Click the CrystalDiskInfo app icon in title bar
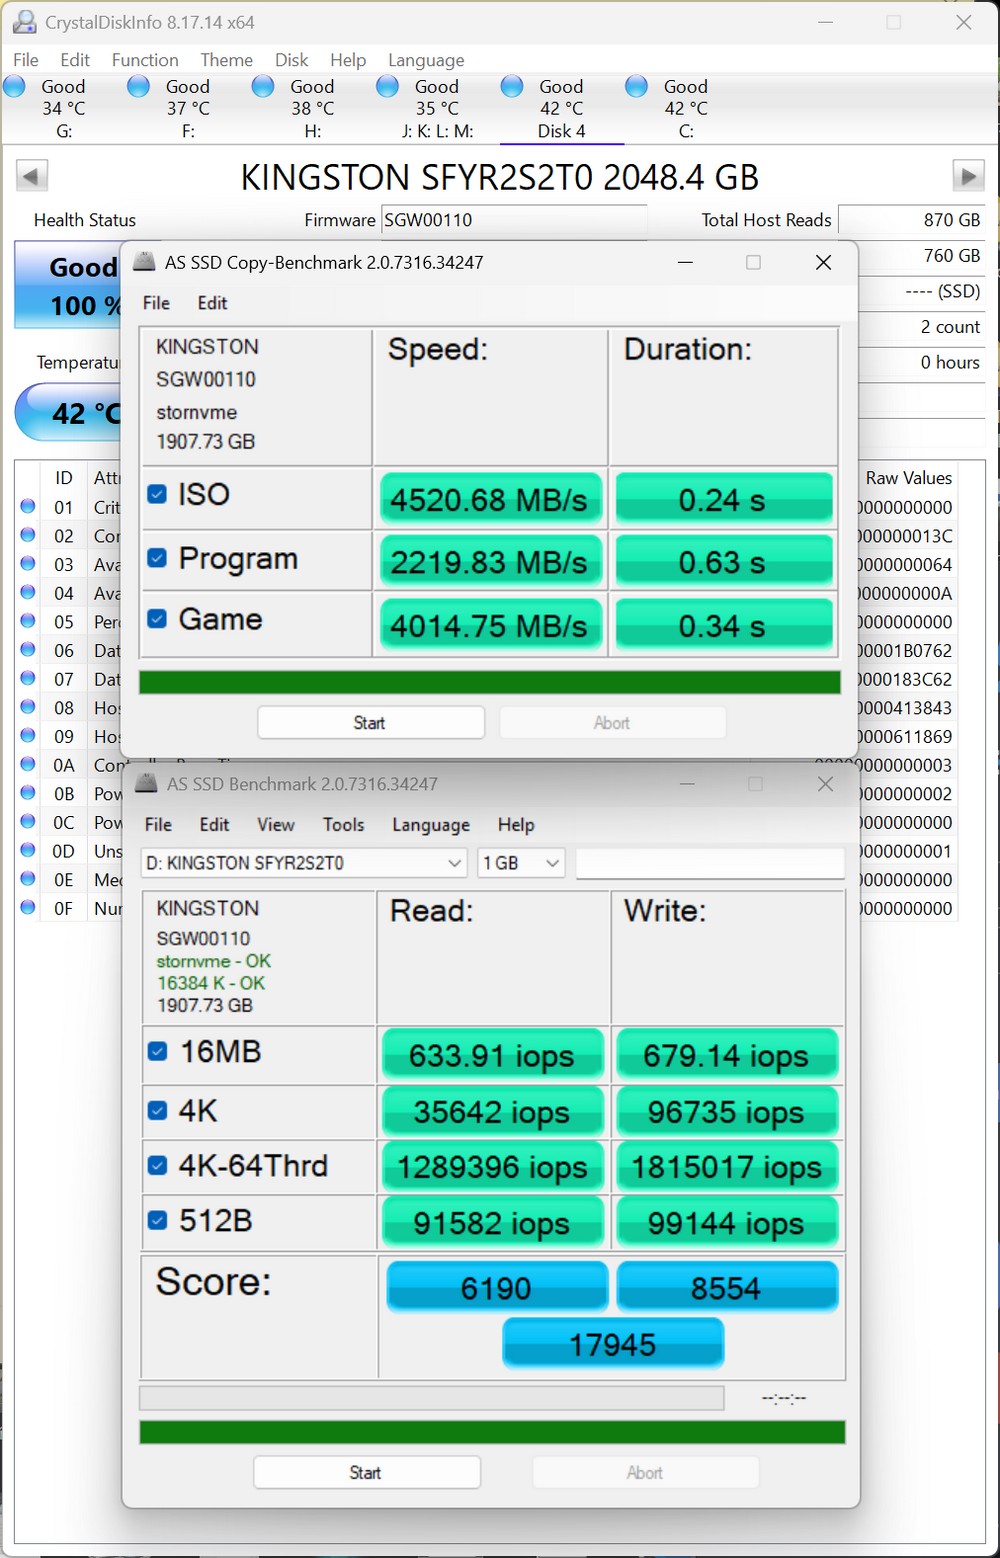 point(25,22)
